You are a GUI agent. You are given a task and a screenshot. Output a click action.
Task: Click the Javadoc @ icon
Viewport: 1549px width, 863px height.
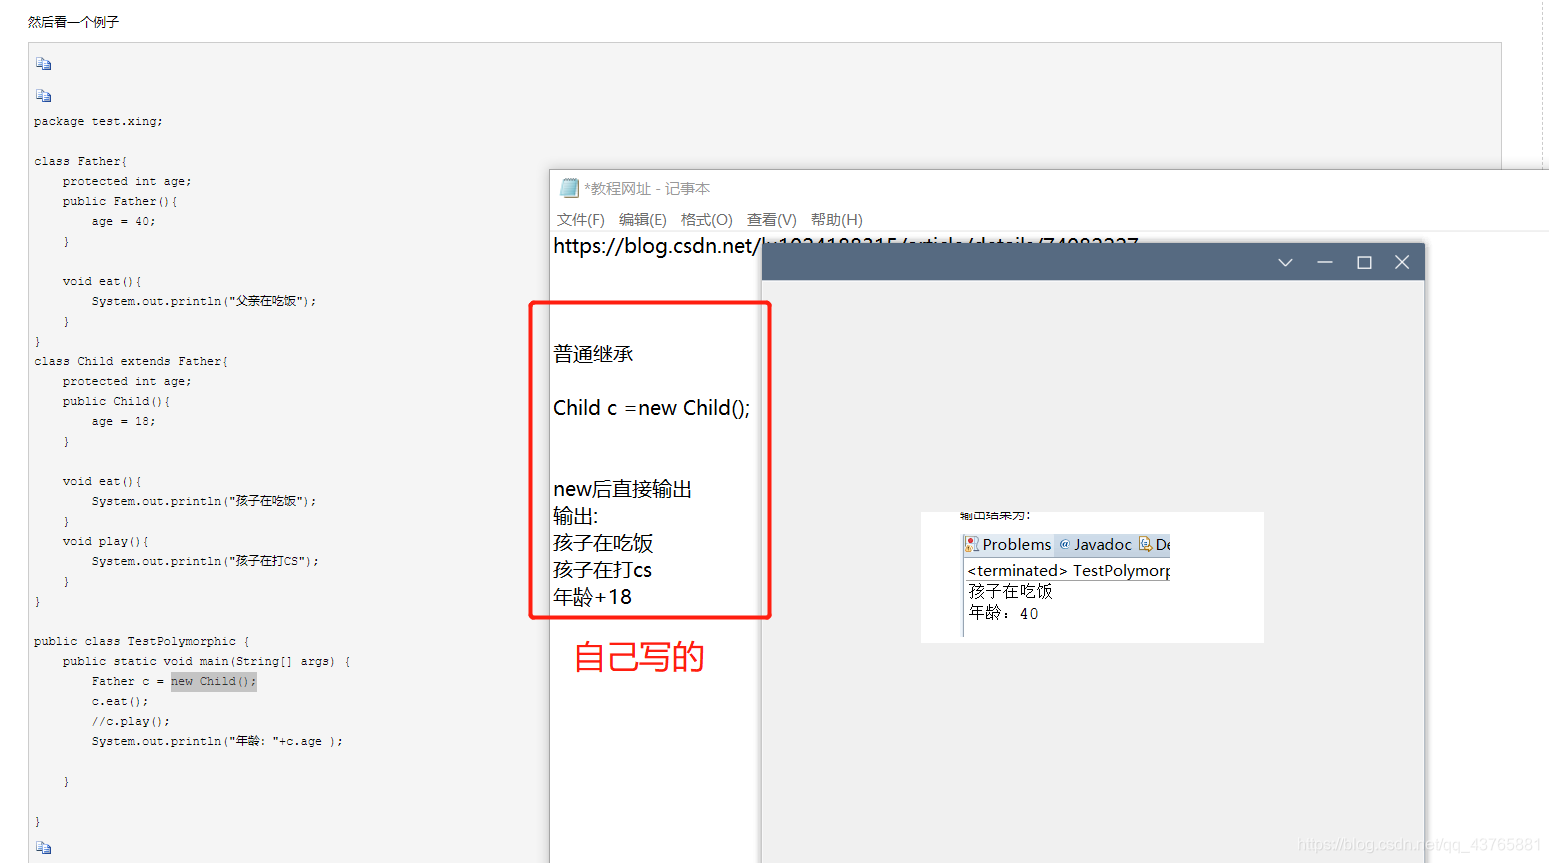pyautogui.click(x=1065, y=545)
